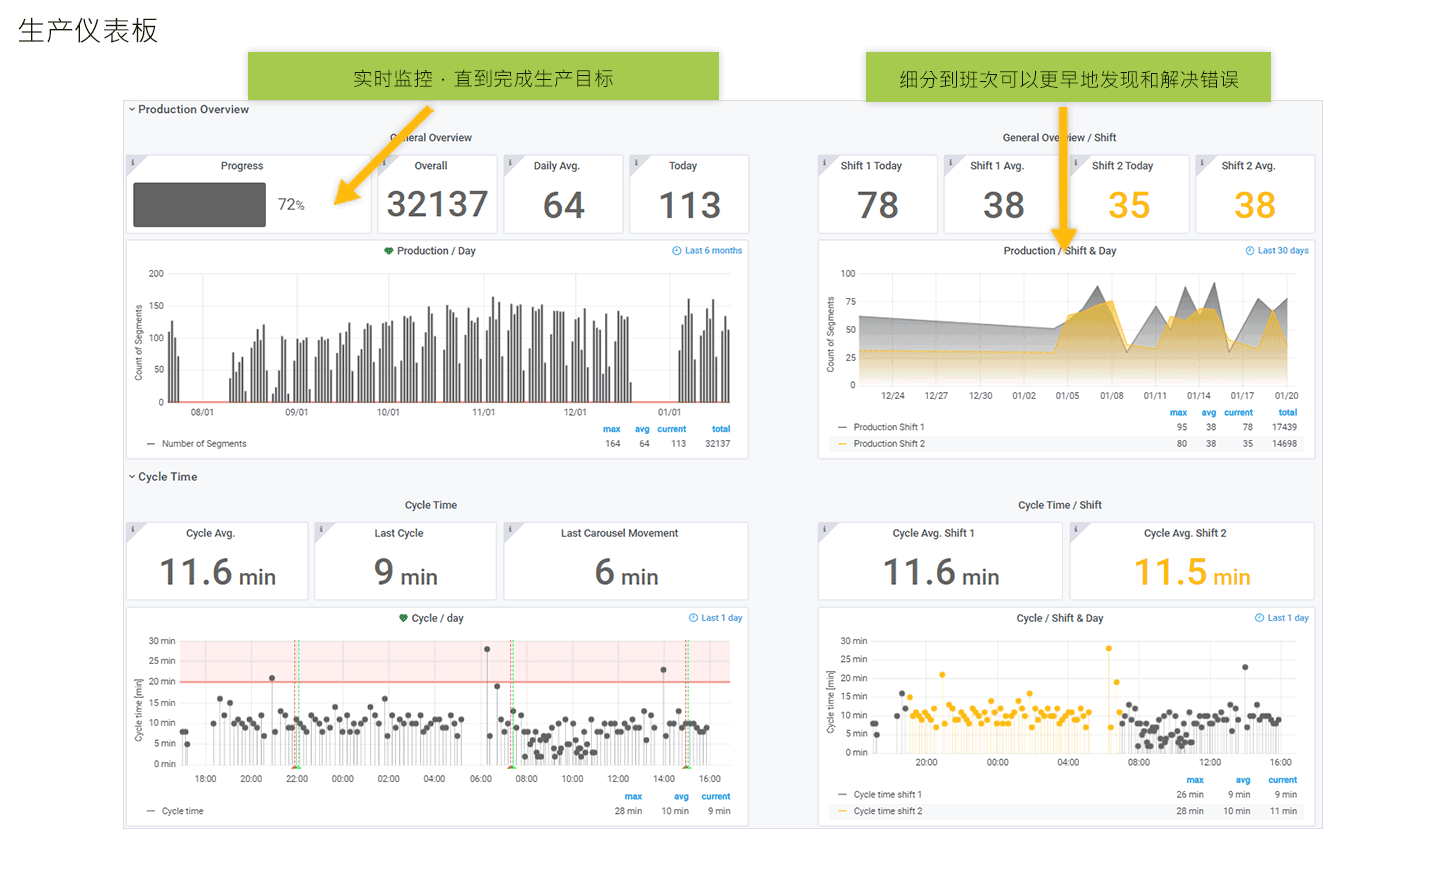Click the clock icon in the Cycle / day panel
The width and height of the screenshot is (1443, 883).
click(x=694, y=618)
